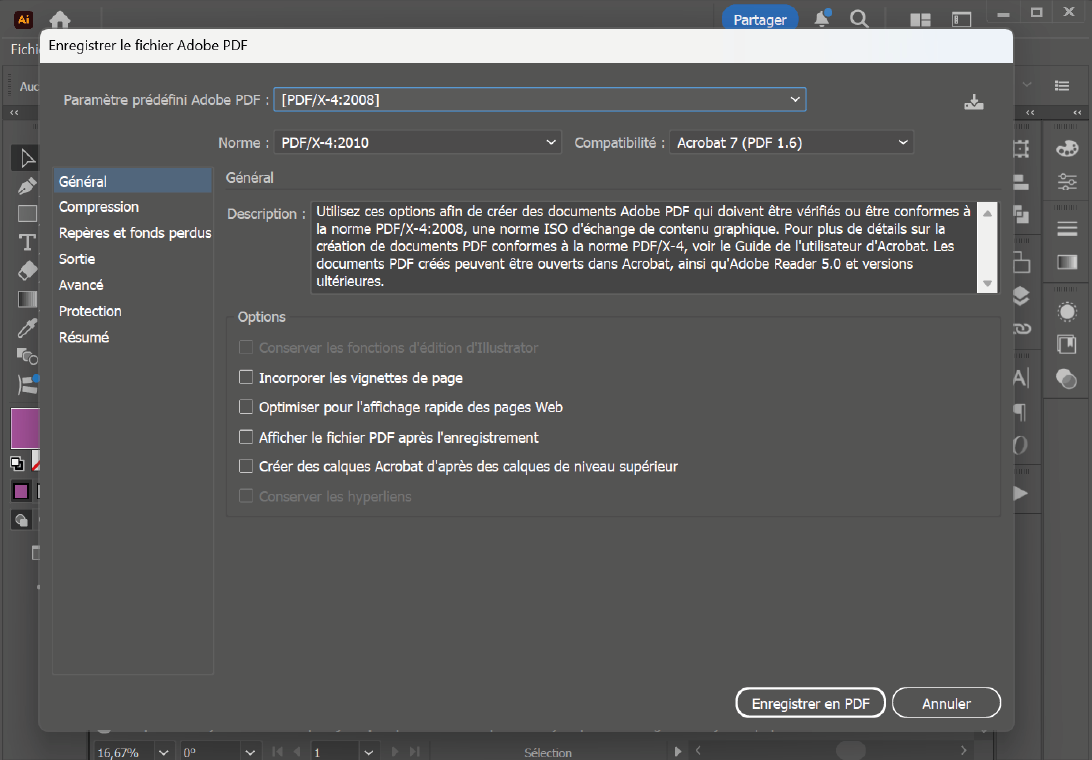The height and width of the screenshot is (760, 1092).
Task: Select the Pen tool
Action: coord(27,186)
